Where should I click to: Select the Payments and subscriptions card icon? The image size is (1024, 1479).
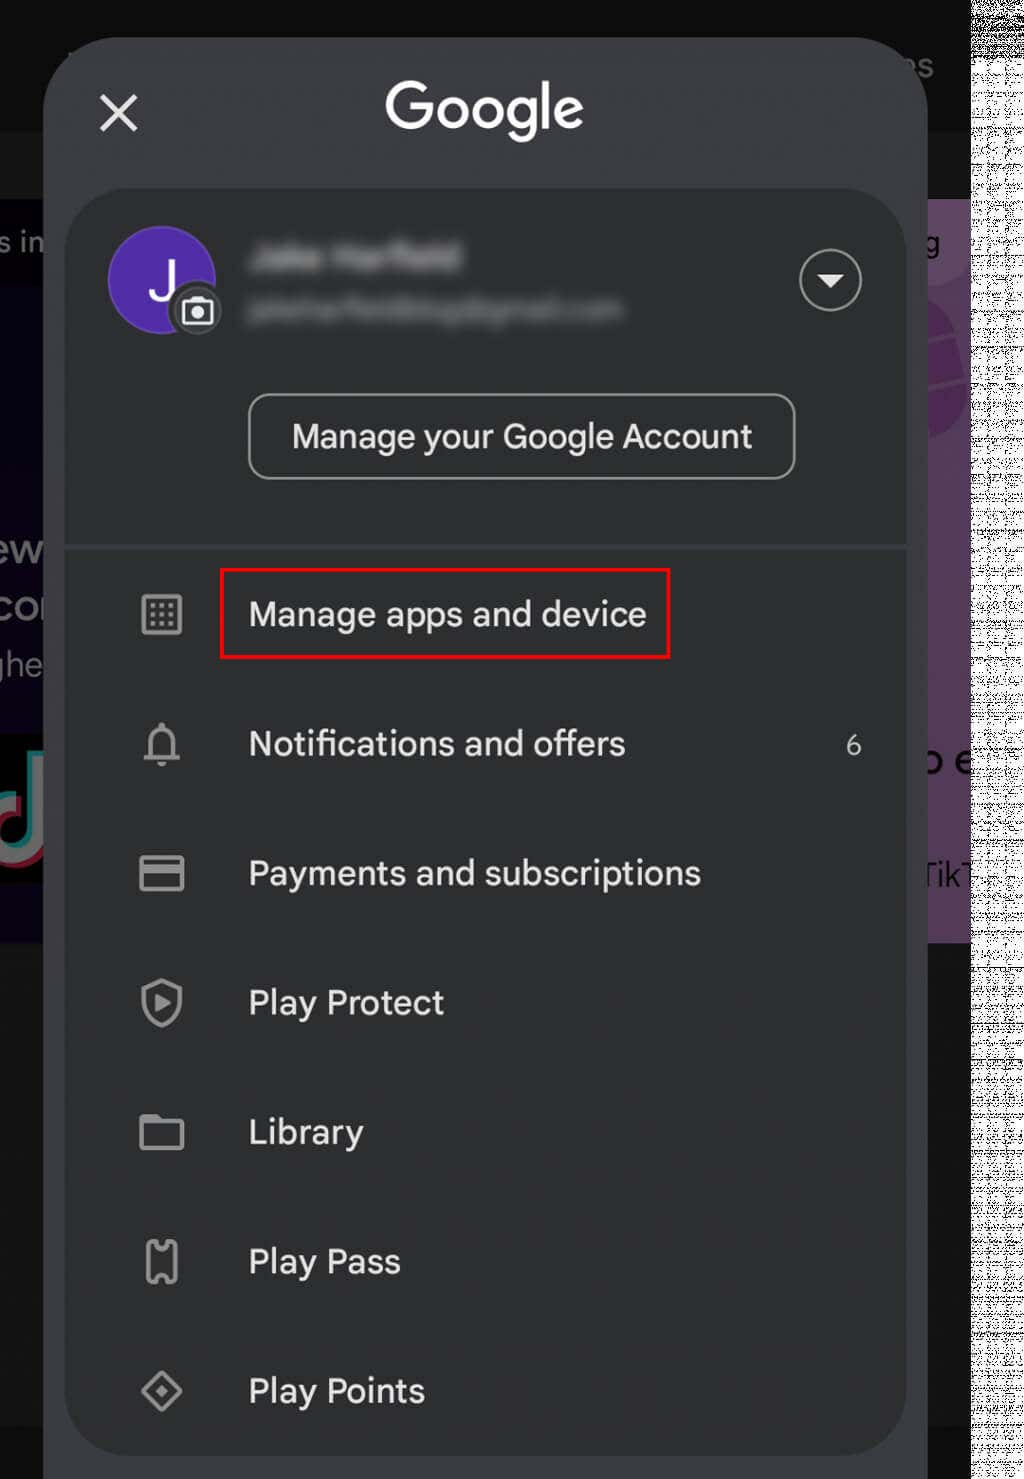tap(161, 873)
